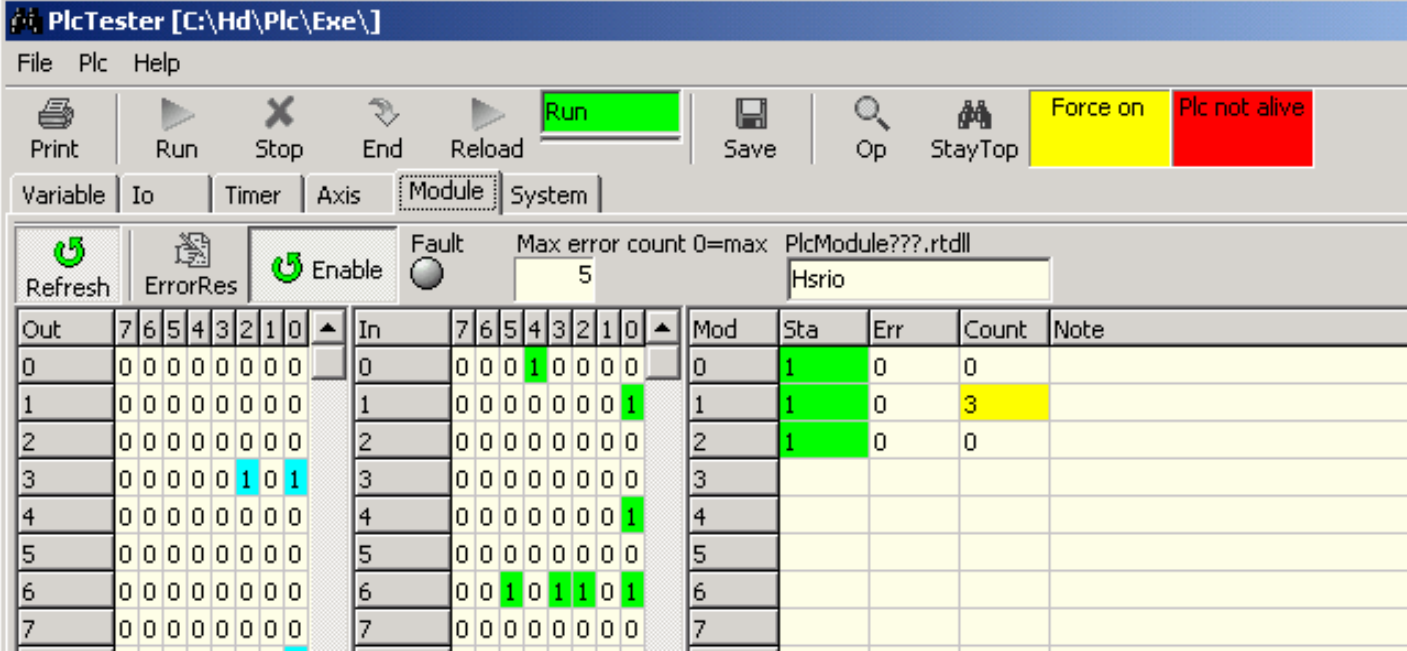Click the yellow Force on indicator
Image resolution: width=1407 pixels, height=651 pixels.
point(1098,128)
